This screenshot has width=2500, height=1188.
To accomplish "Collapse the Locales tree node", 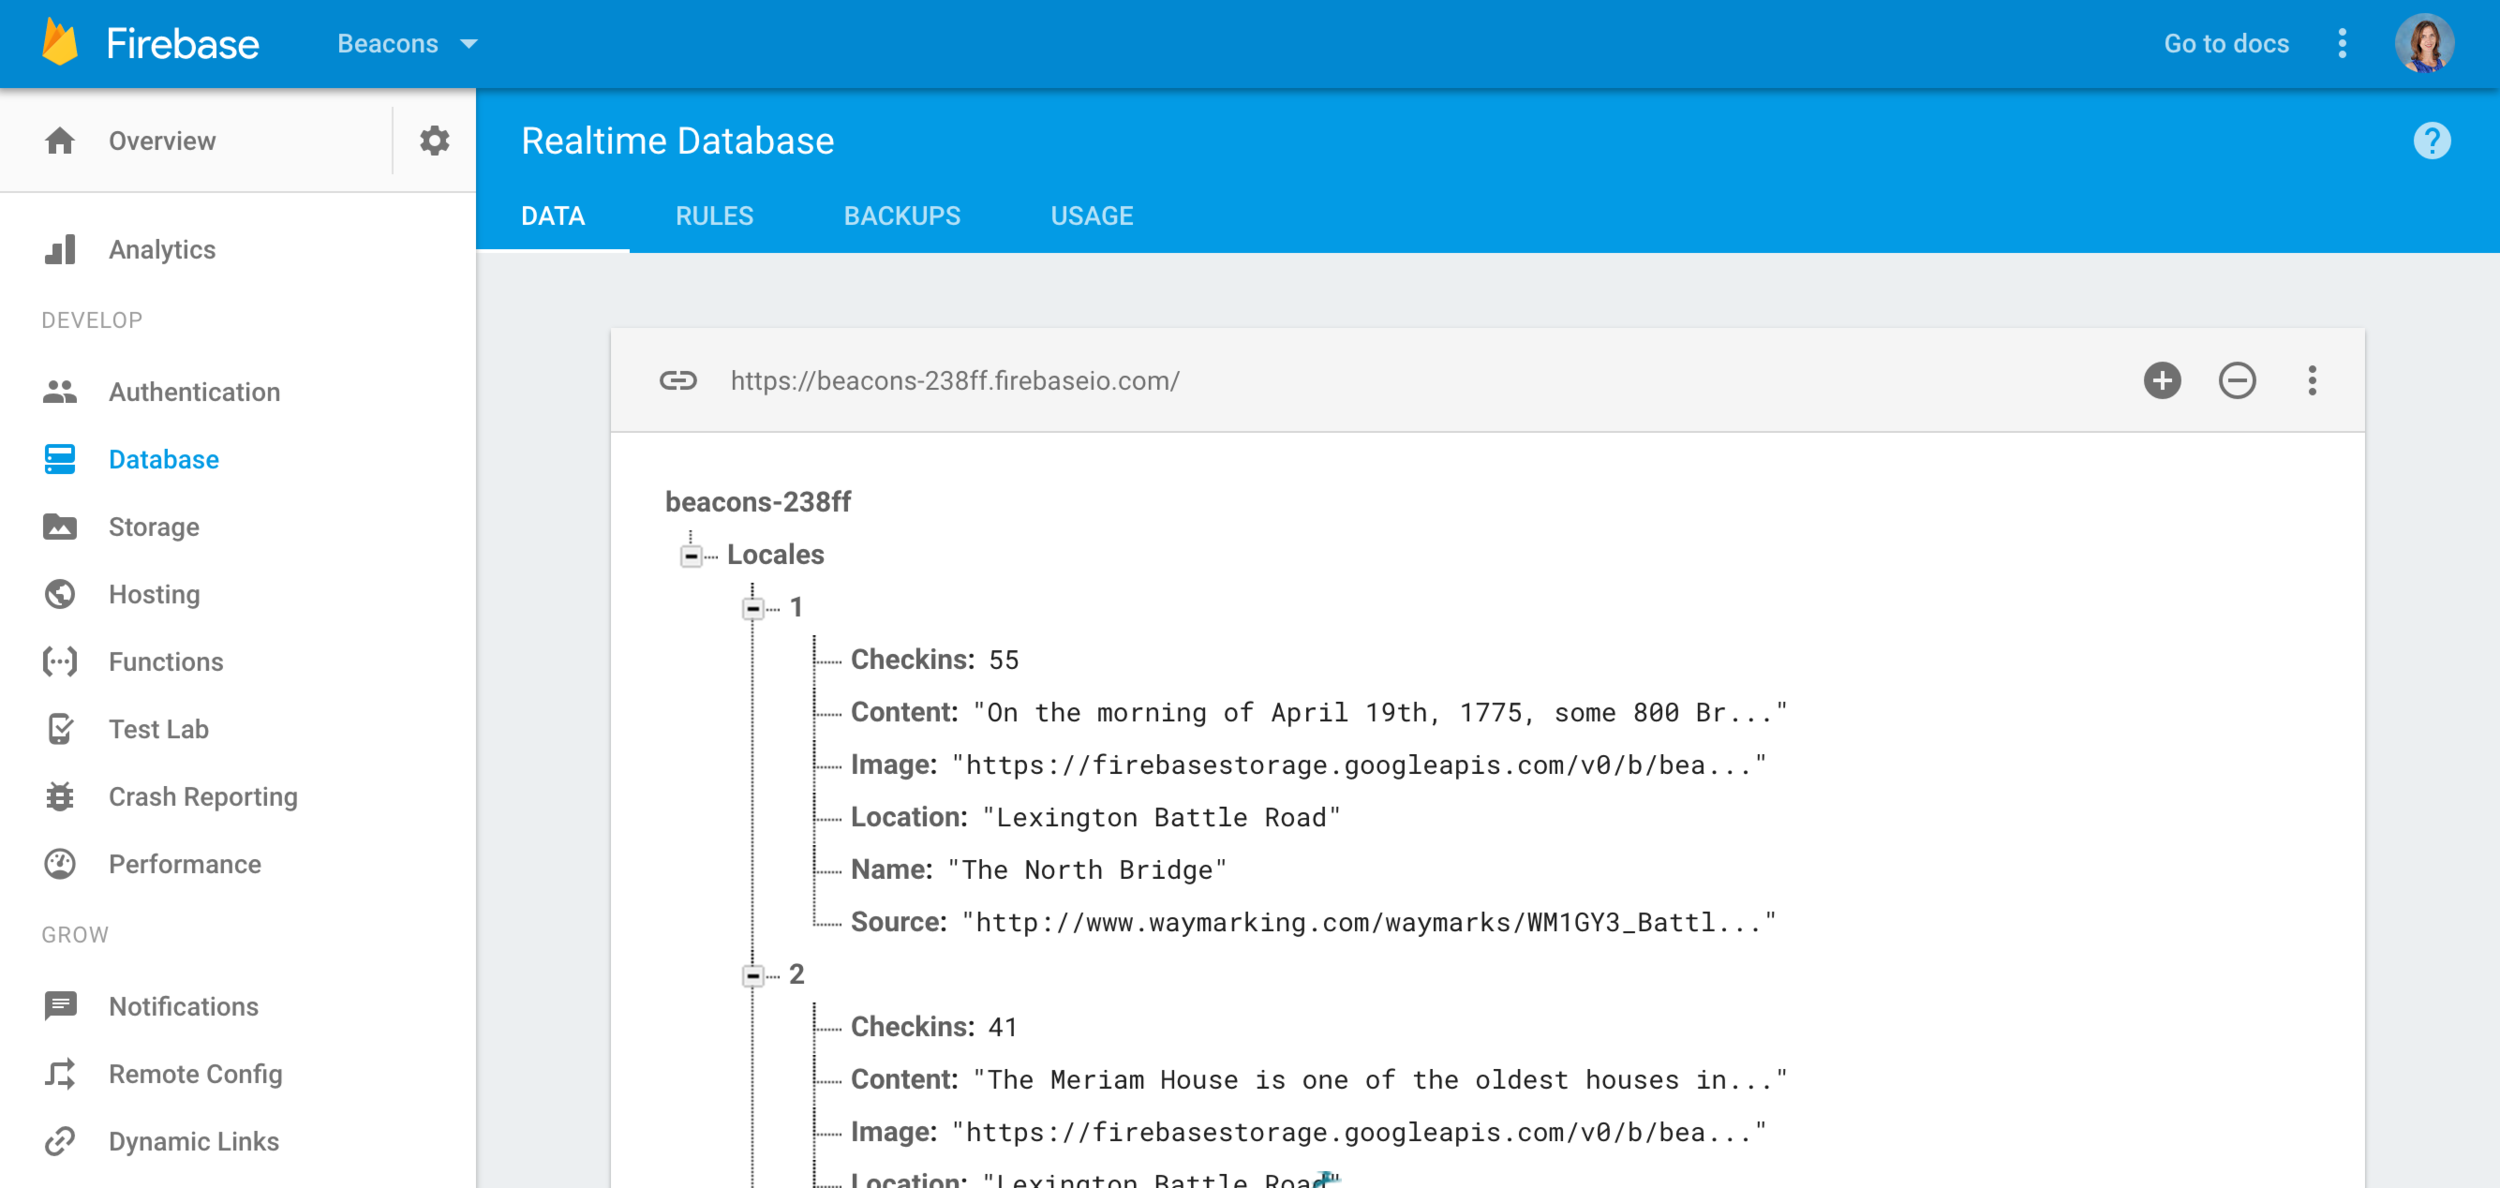I will click(x=691, y=556).
